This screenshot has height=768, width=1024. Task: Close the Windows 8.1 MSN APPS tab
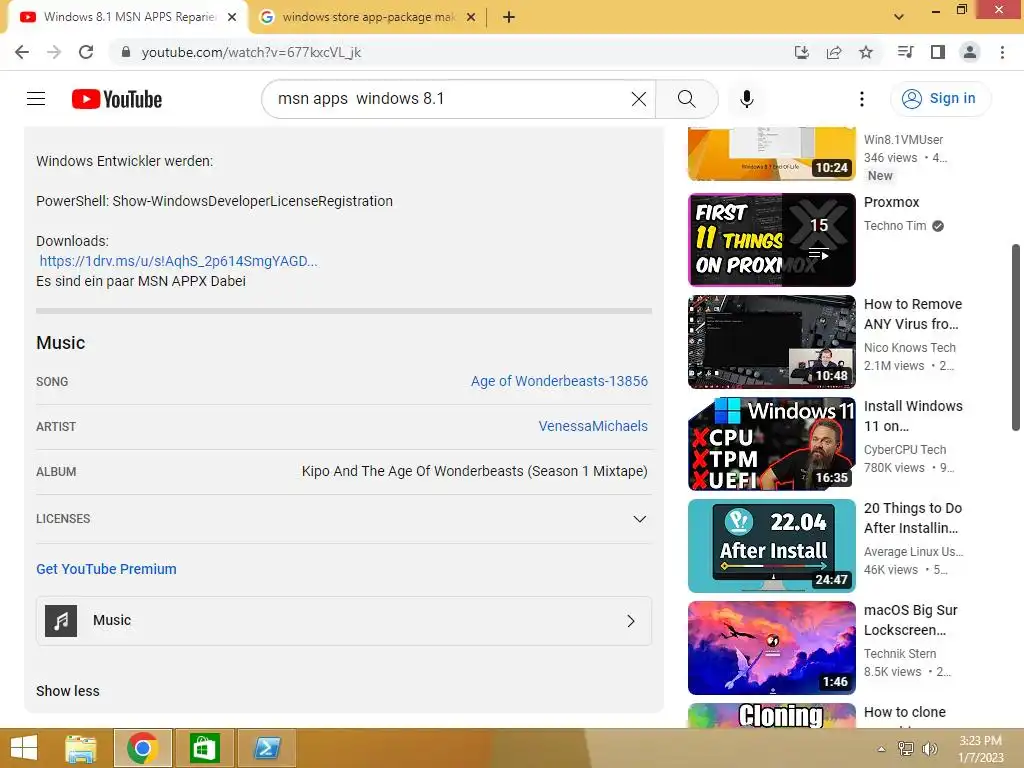click(232, 18)
